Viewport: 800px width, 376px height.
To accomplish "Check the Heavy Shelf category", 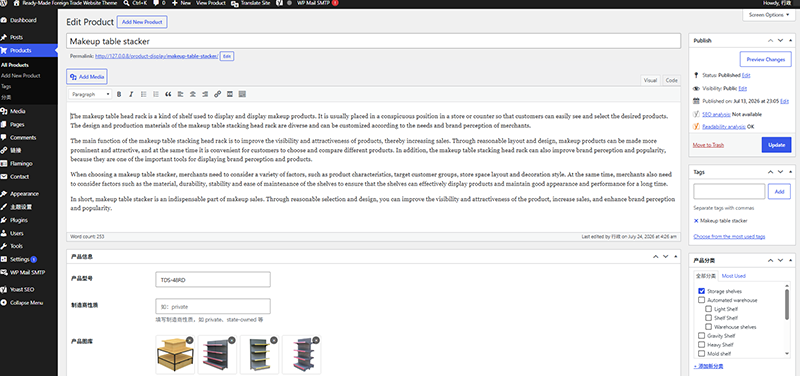I will (702, 345).
